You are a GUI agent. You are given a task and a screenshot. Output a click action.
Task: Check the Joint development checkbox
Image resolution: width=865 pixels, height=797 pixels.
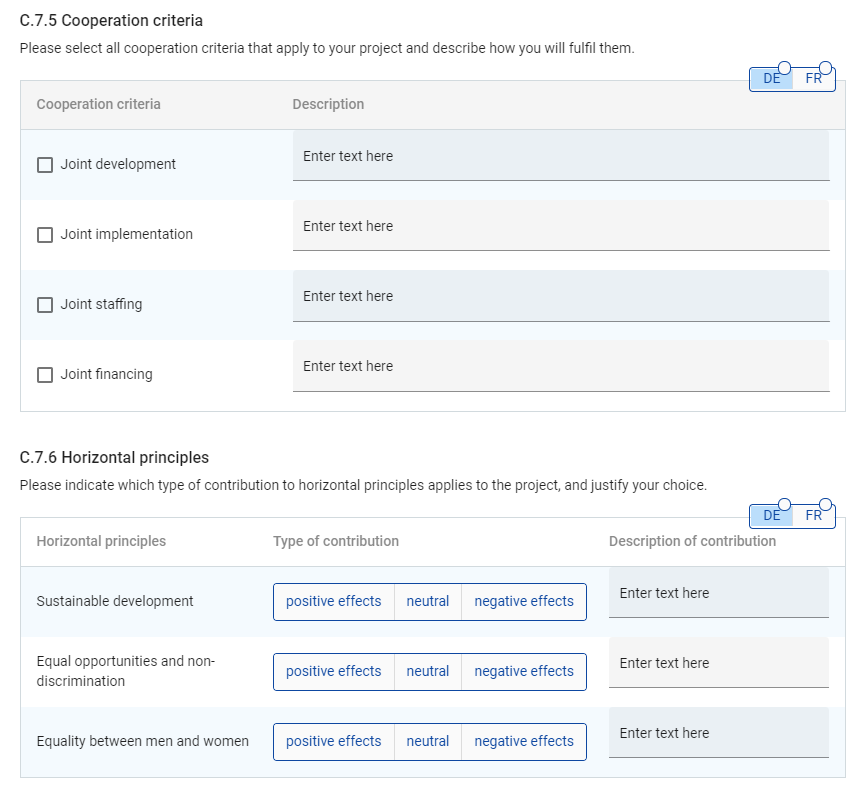[x=45, y=165]
